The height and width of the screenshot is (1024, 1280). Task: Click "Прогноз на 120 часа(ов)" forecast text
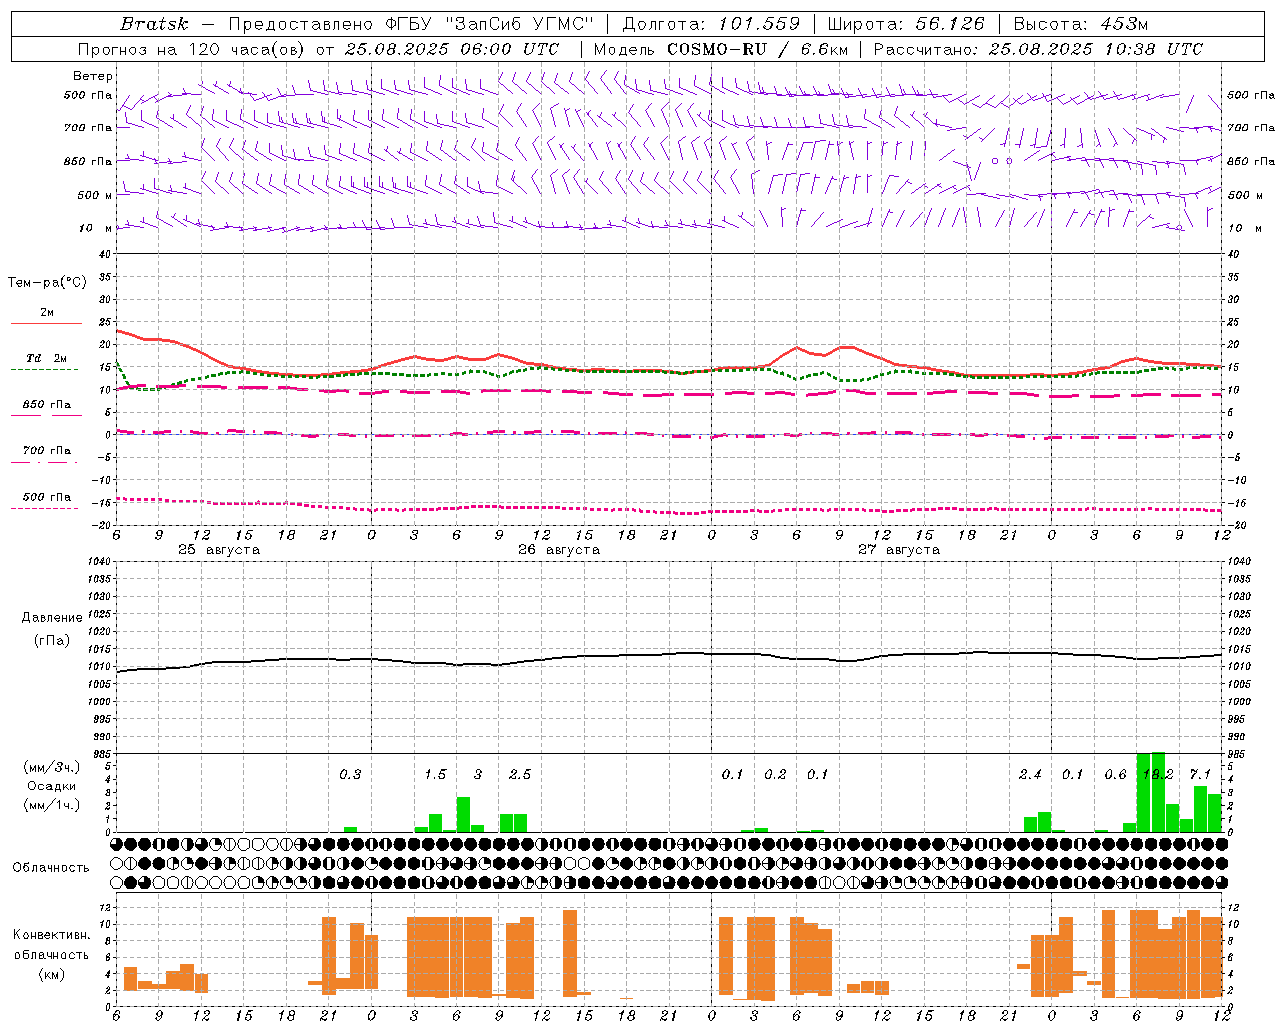pyautogui.click(x=193, y=49)
